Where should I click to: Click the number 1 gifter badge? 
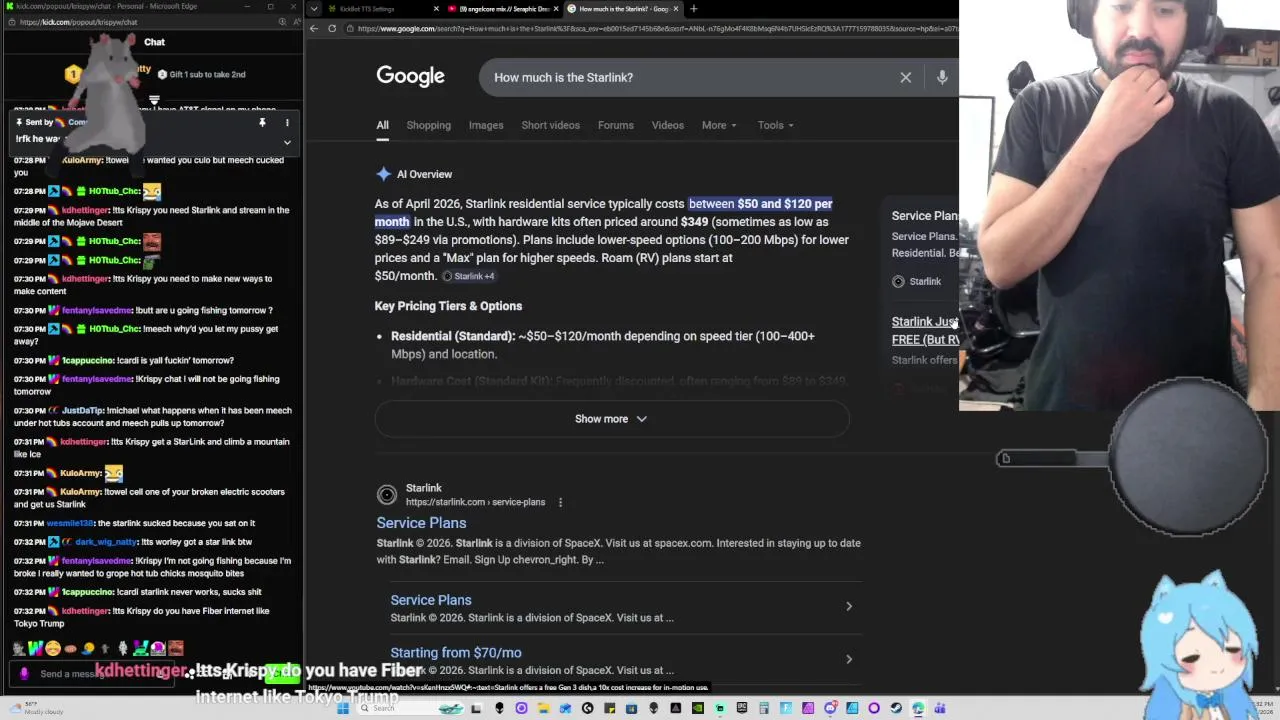73,74
